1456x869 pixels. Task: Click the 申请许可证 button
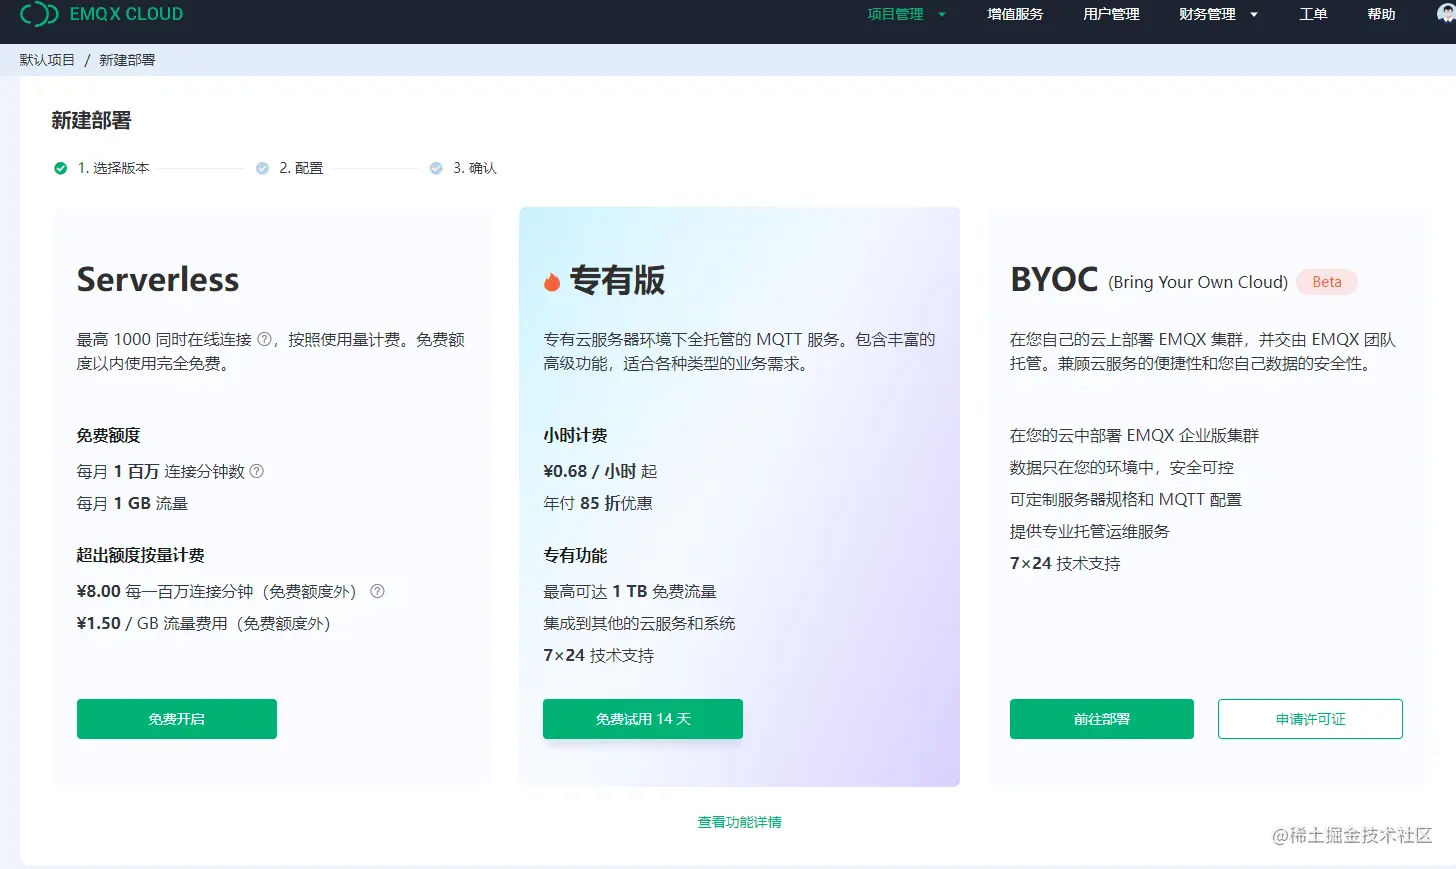pyautogui.click(x=1310, y=719)
